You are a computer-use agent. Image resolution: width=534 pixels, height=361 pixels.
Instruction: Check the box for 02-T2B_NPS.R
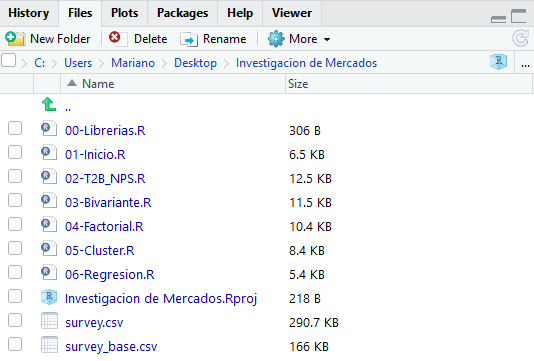click(x=15, y=176)
